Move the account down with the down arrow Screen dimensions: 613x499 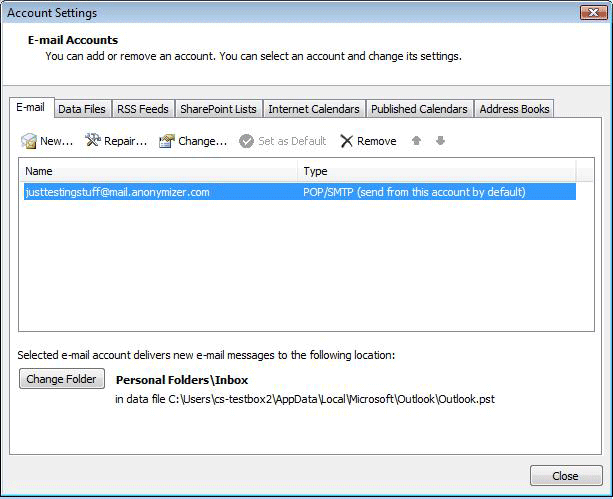pos(440,141)
